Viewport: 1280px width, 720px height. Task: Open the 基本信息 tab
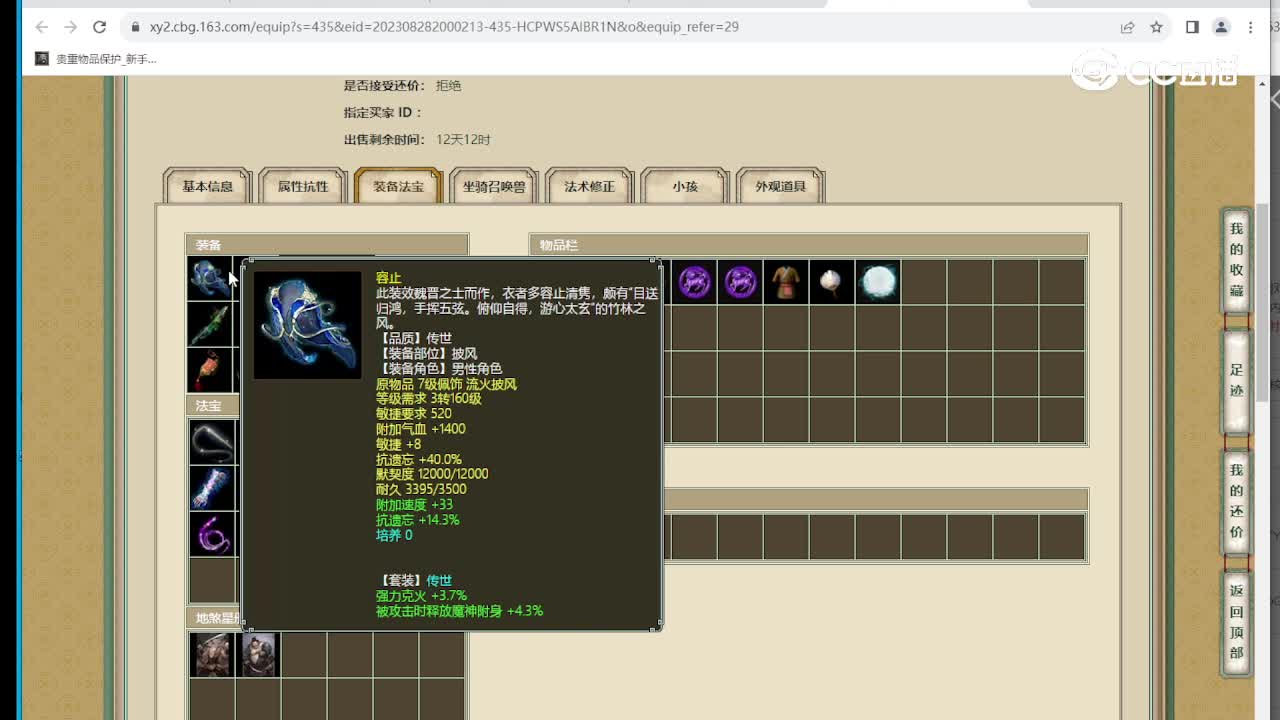[x=207, y=186]
